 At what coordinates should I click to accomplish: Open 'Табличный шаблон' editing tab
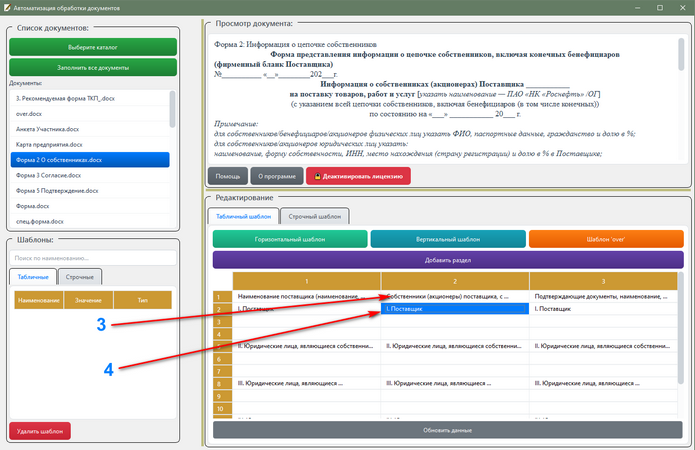coord(243,216)
